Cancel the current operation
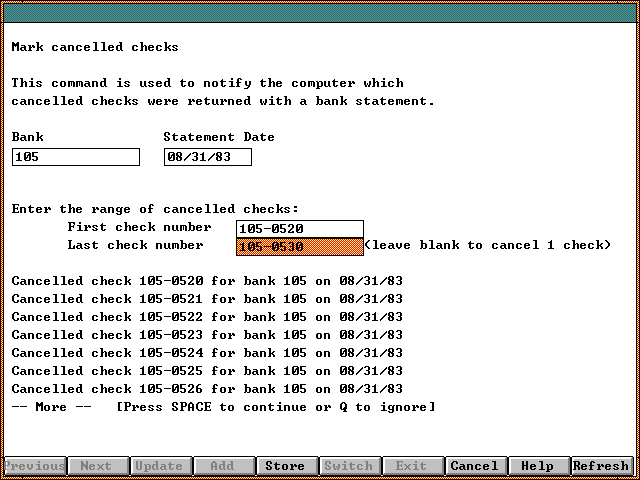 (x=474, y=466)
